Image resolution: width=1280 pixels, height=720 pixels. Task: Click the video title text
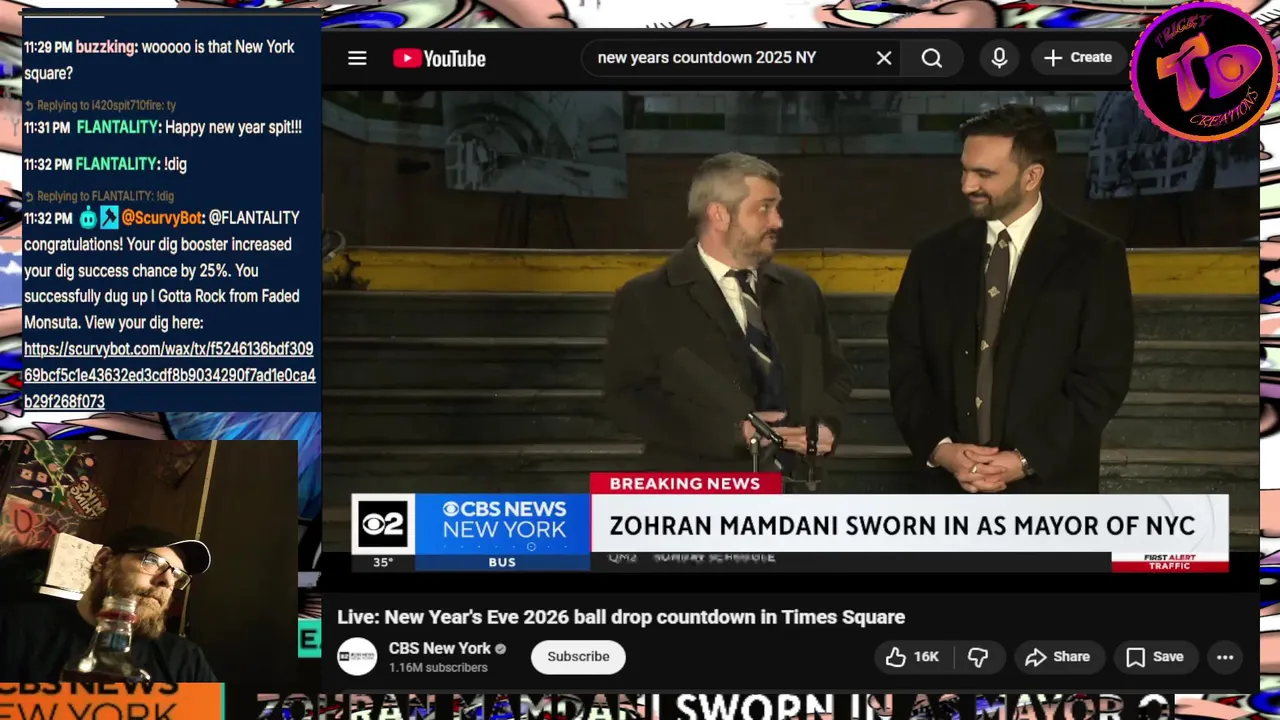click(x=621, y=617)
